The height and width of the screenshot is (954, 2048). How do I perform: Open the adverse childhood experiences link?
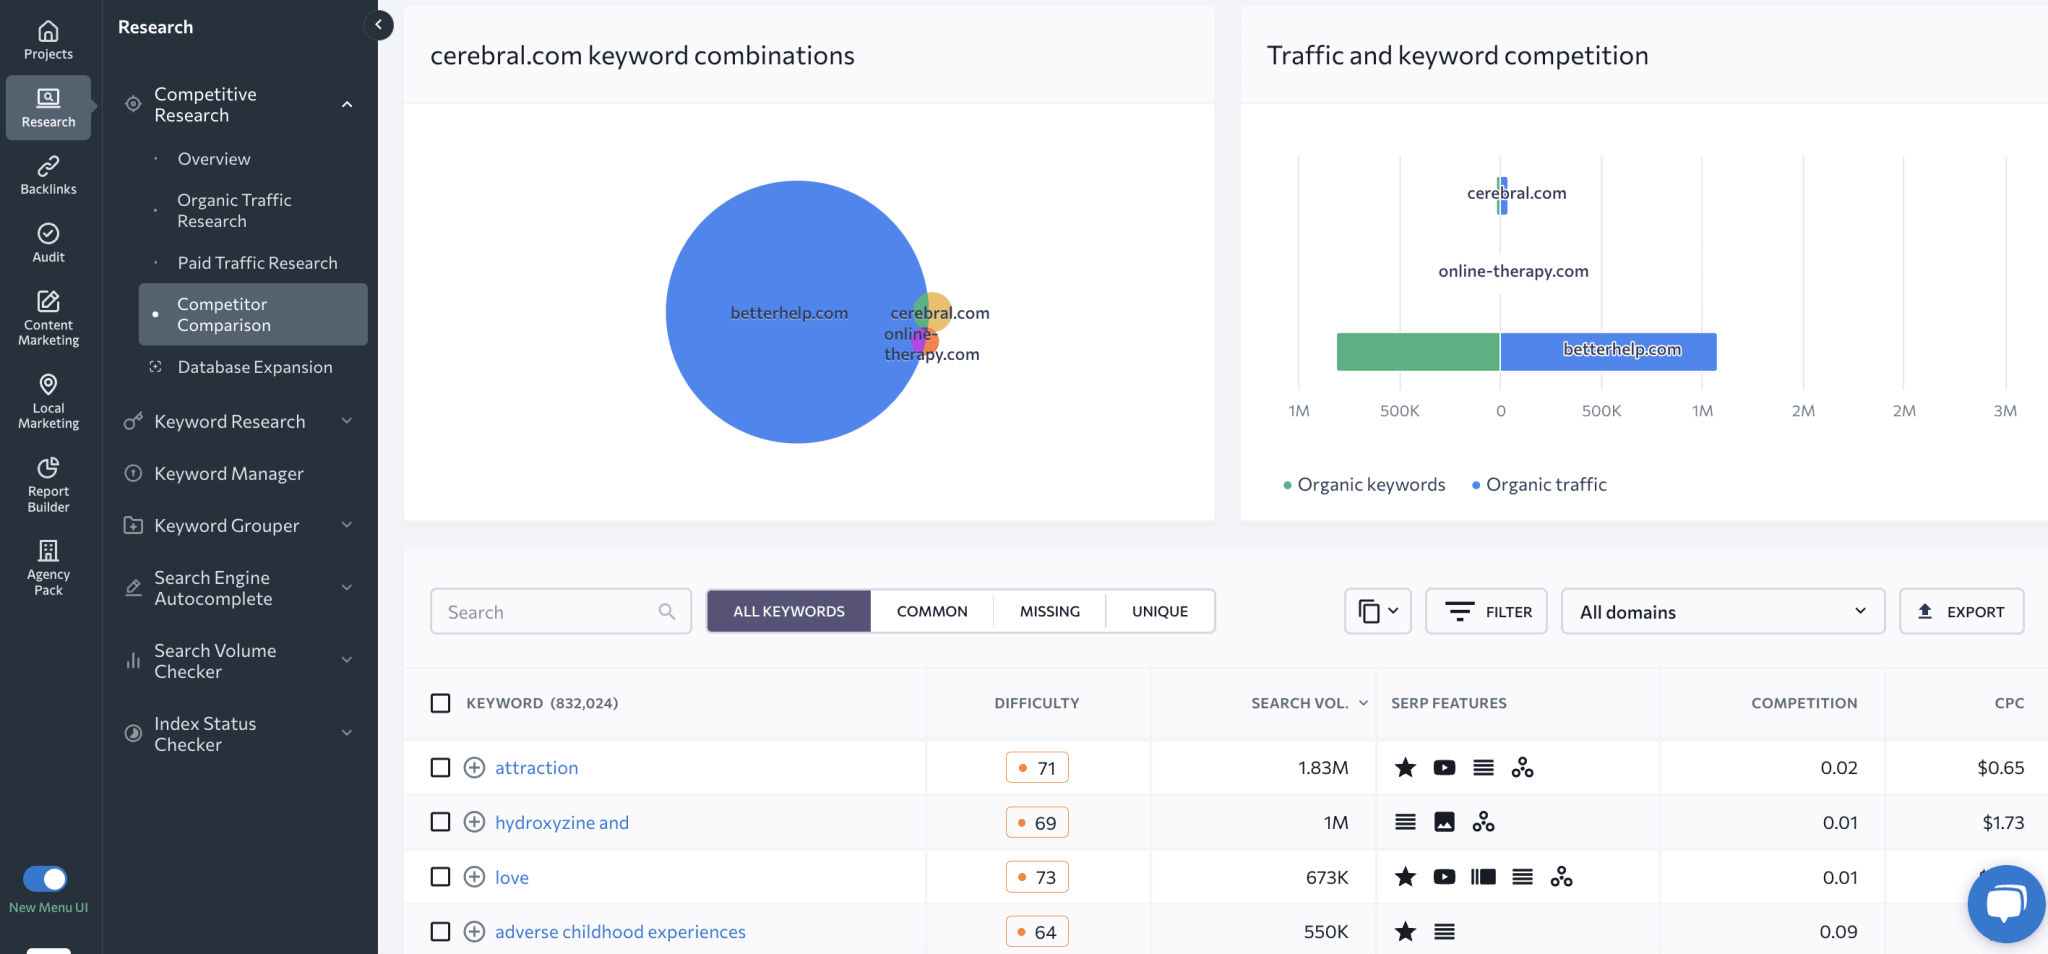click(620, 931)
